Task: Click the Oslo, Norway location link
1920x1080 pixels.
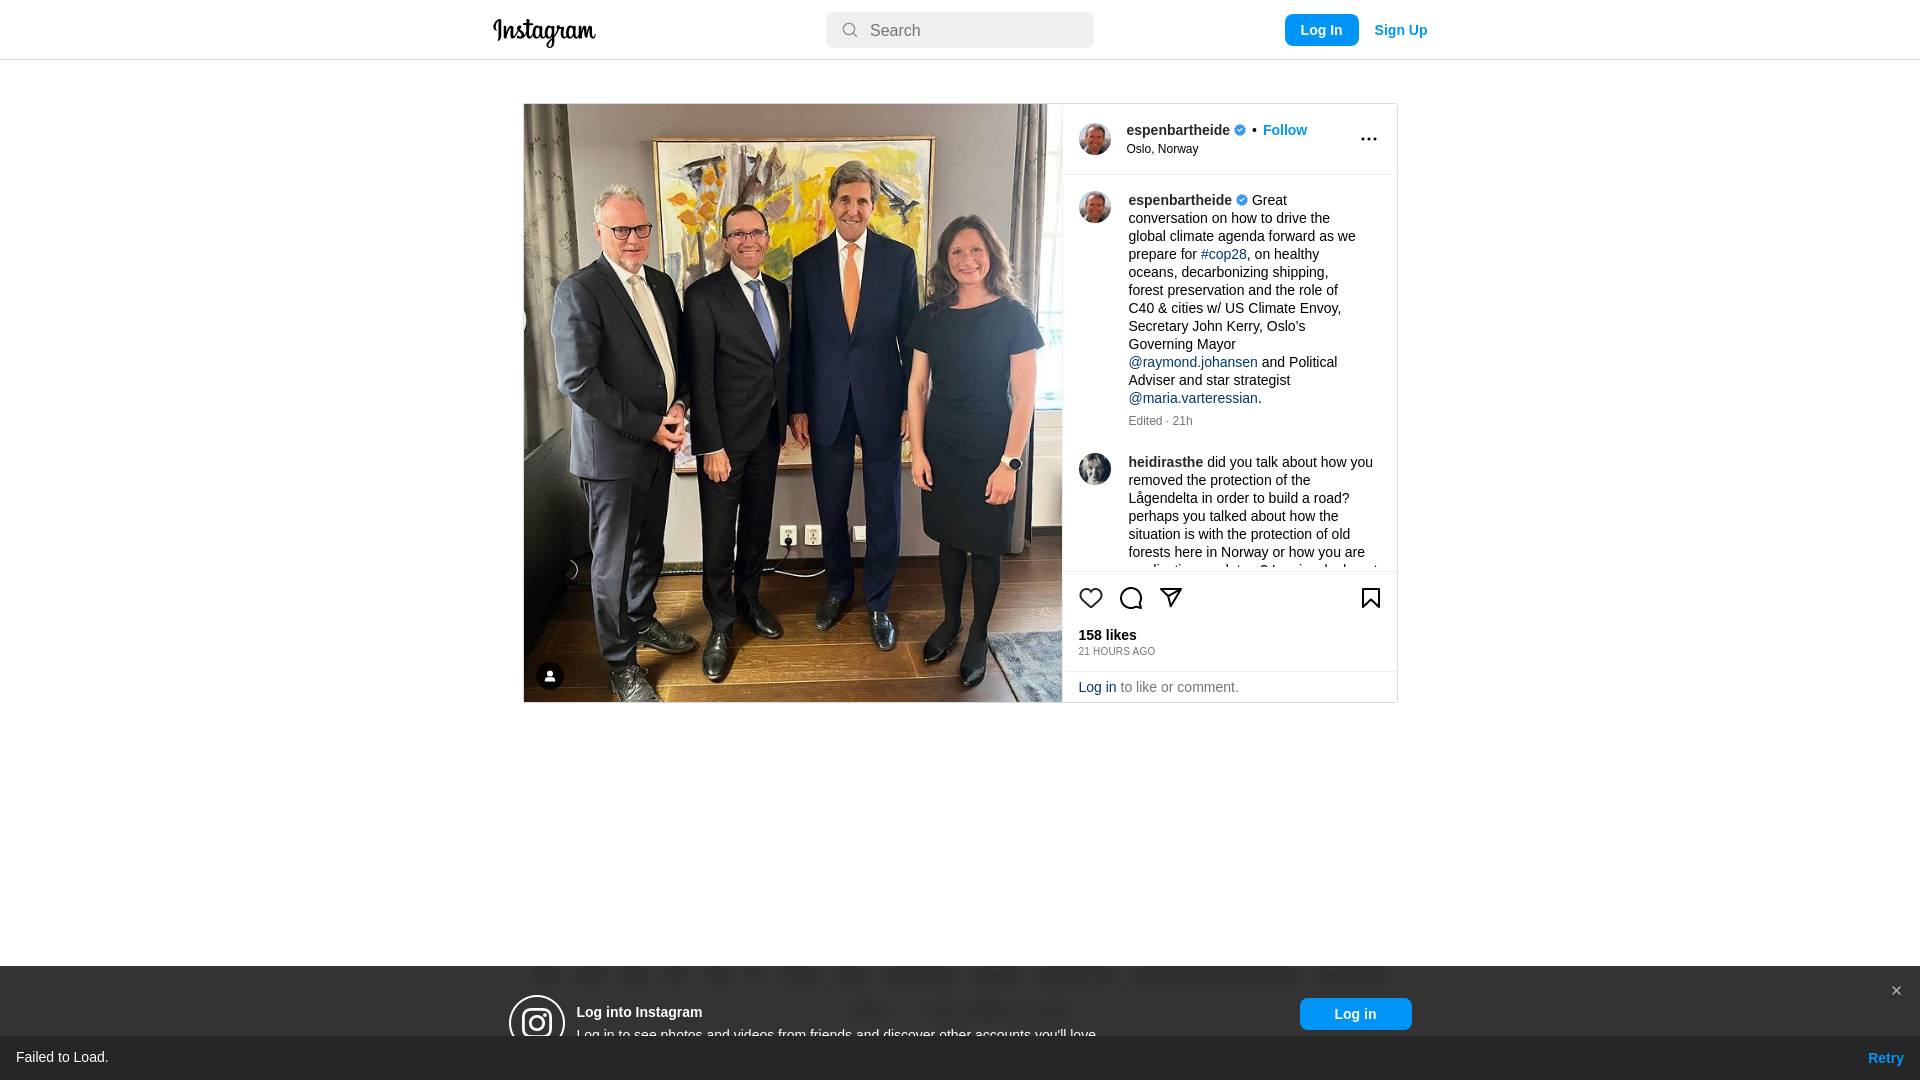Action: point(1162,149)
